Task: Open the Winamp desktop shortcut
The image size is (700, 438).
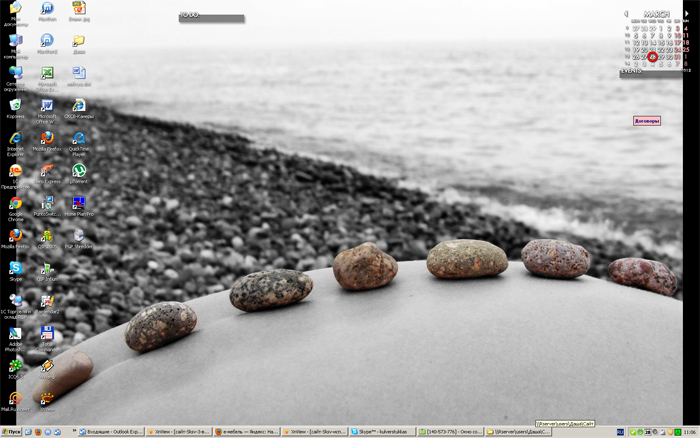Action: click(47, 368)
